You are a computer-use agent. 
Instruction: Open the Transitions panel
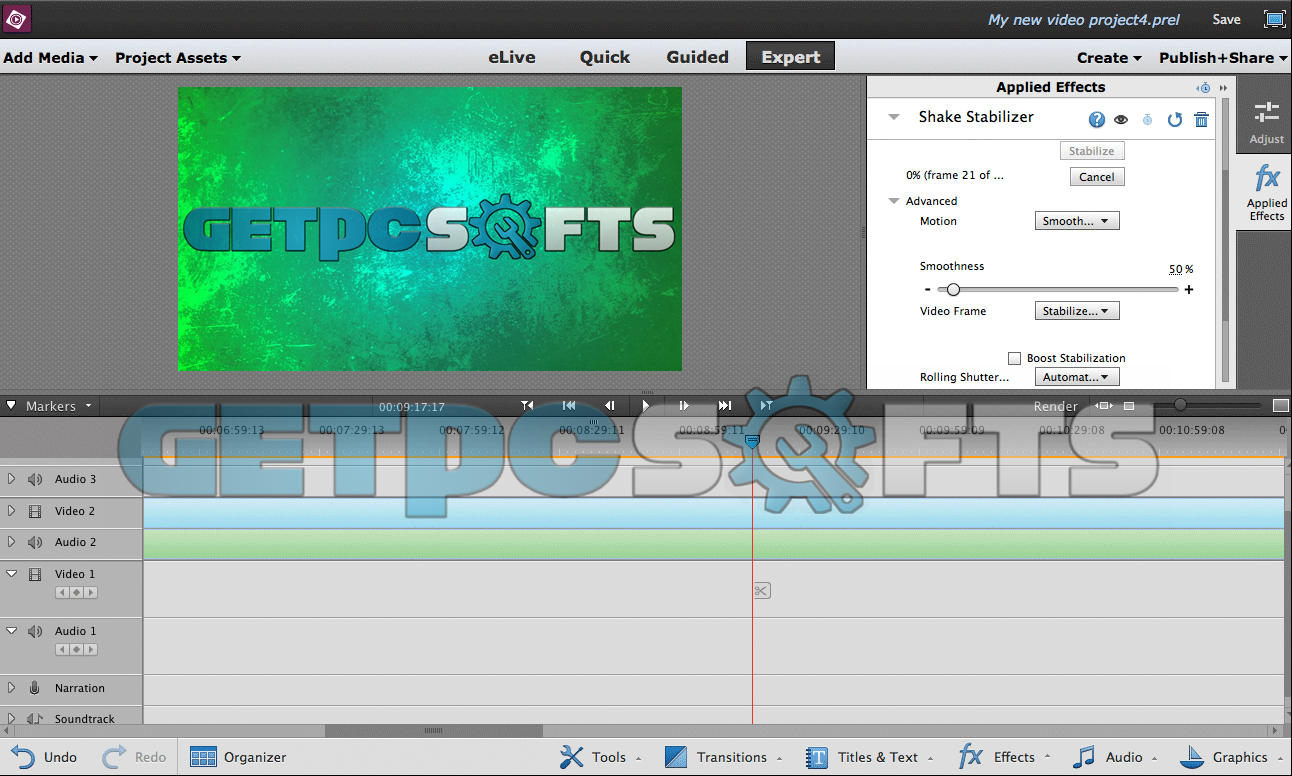click(x=723, y=757)
